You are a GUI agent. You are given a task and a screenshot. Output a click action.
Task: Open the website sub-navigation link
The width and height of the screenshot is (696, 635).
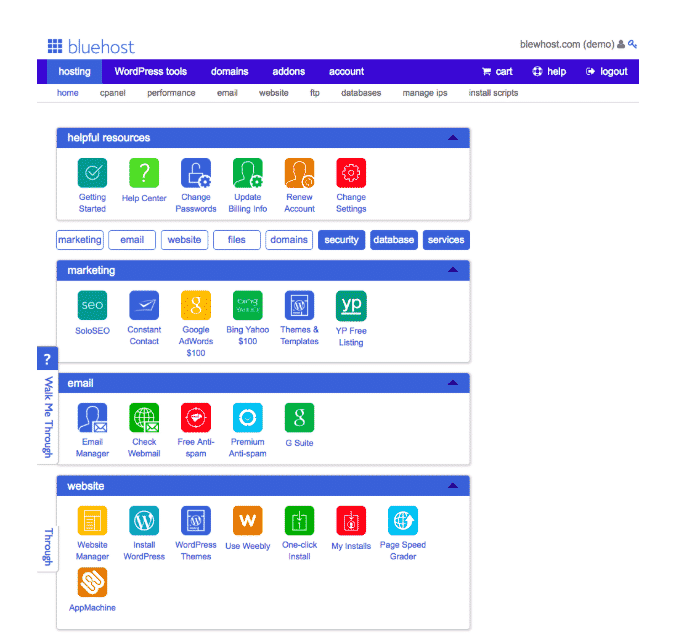pyautogui.click(x=274, y=93)
